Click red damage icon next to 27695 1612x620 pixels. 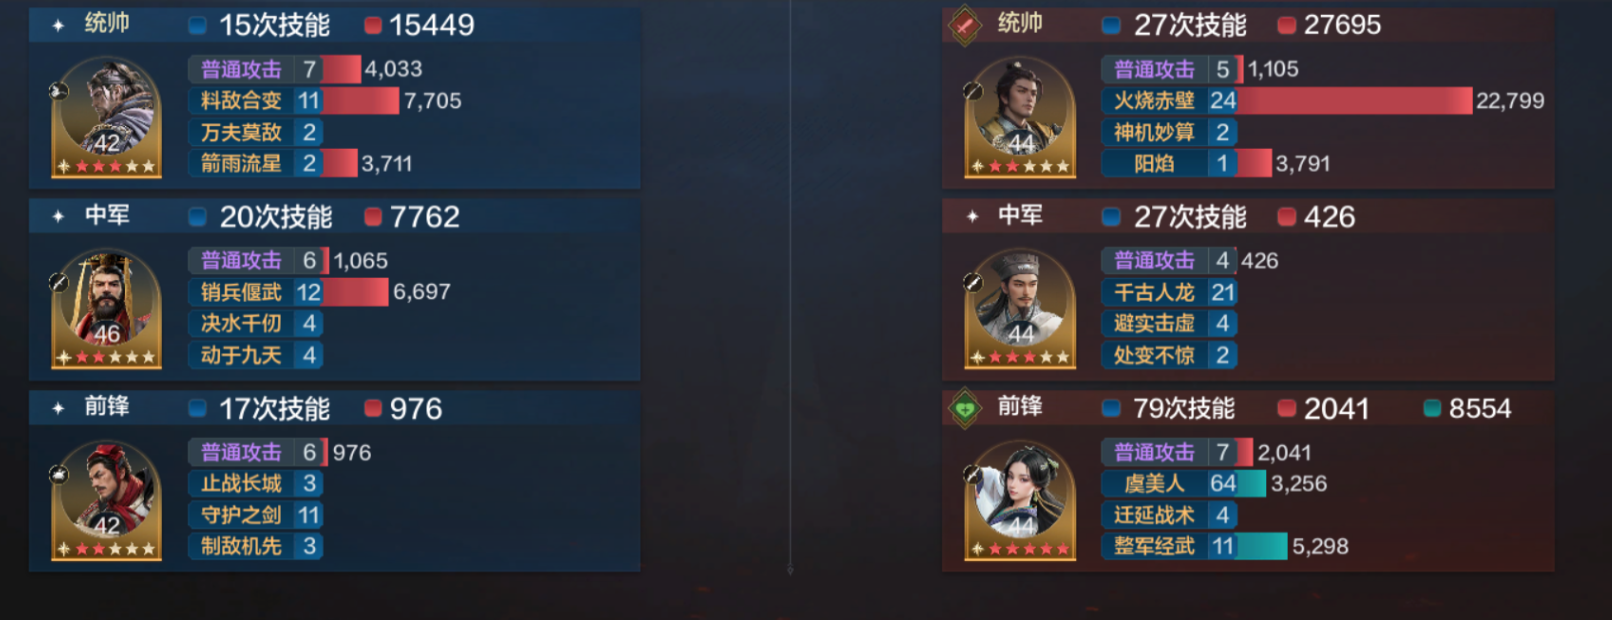(x=1287, y=25)
